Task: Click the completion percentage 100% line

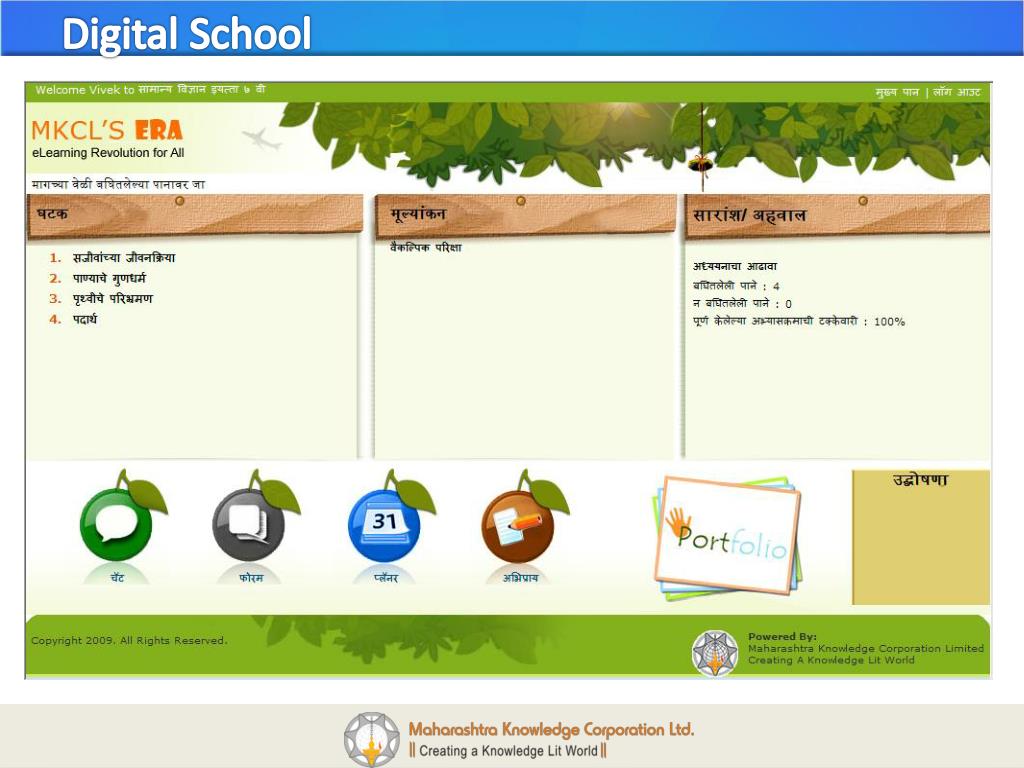Action: [799, 321]
